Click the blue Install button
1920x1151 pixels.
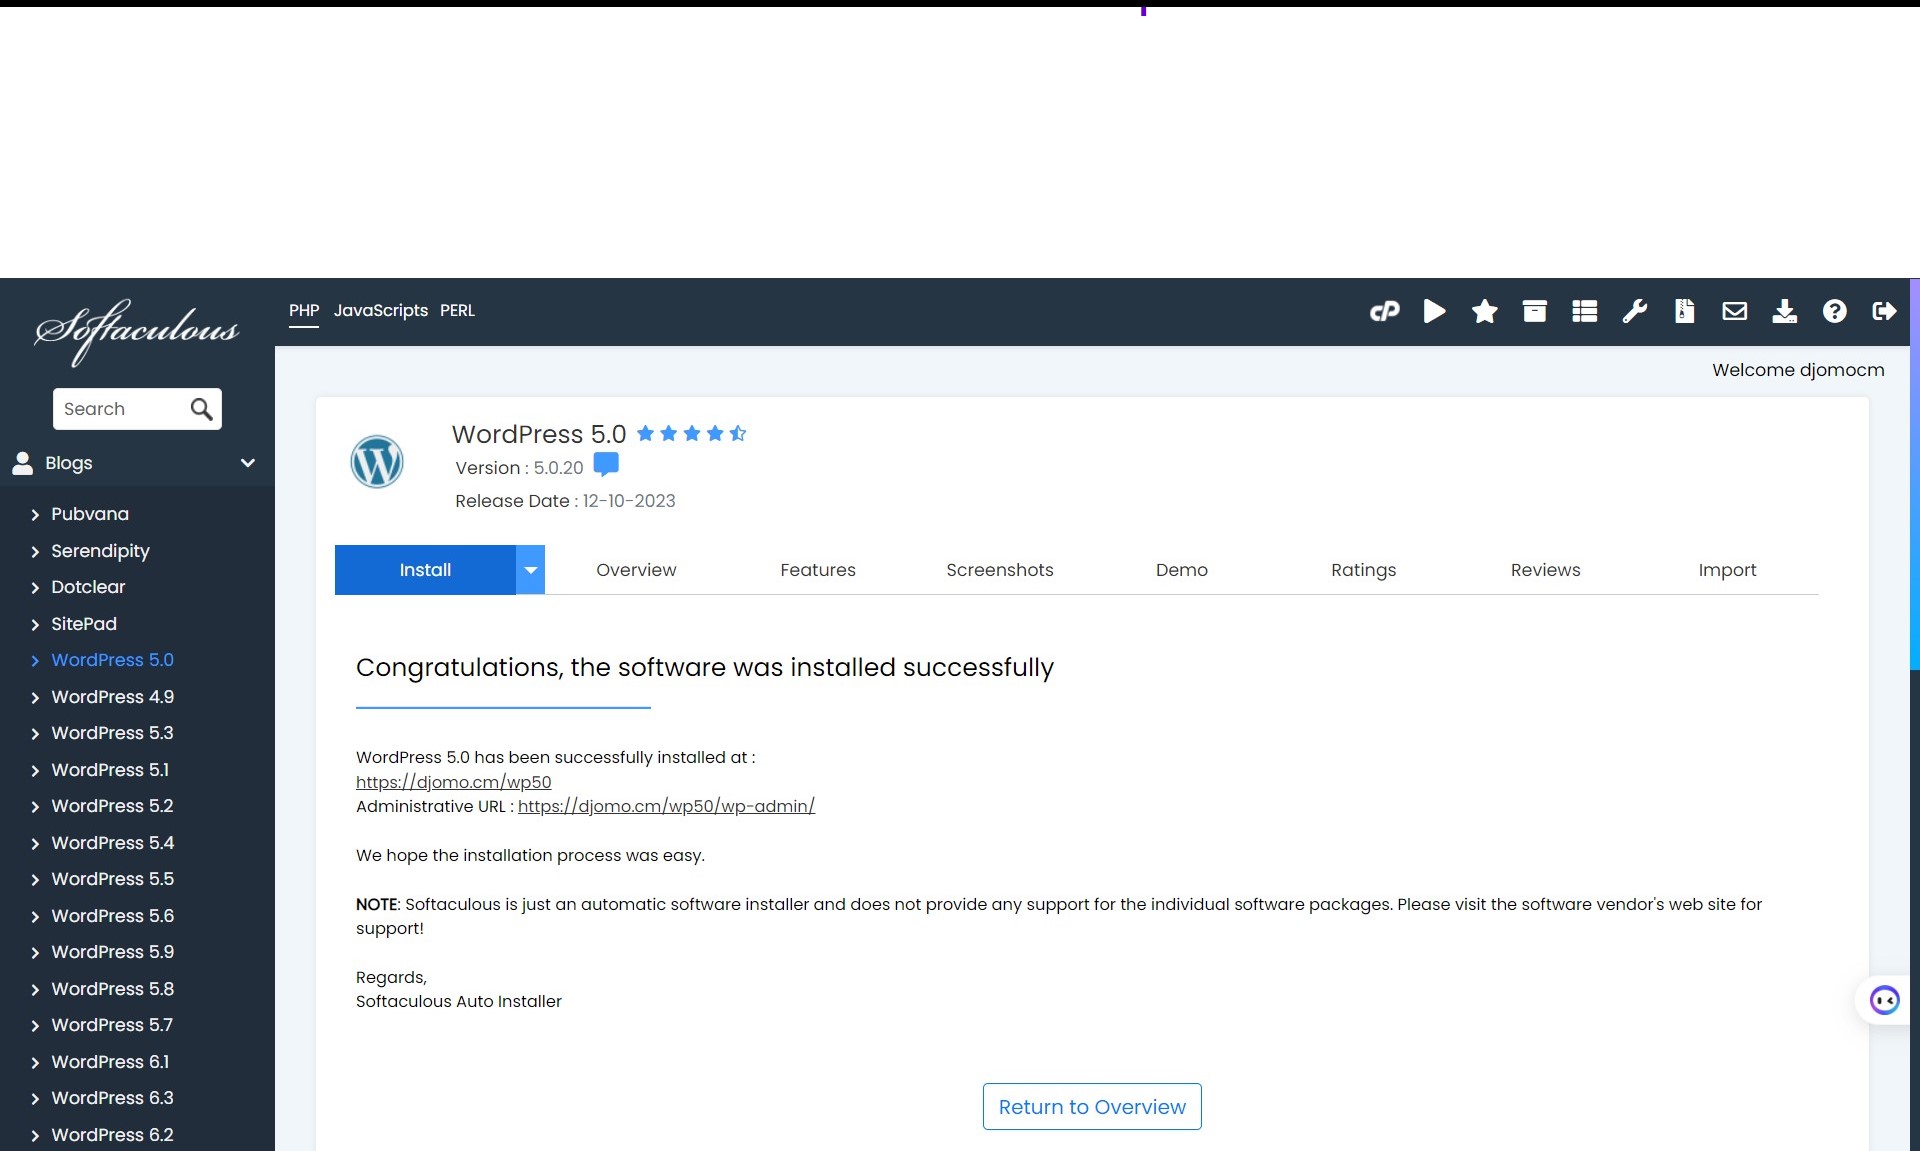(425, 570)
